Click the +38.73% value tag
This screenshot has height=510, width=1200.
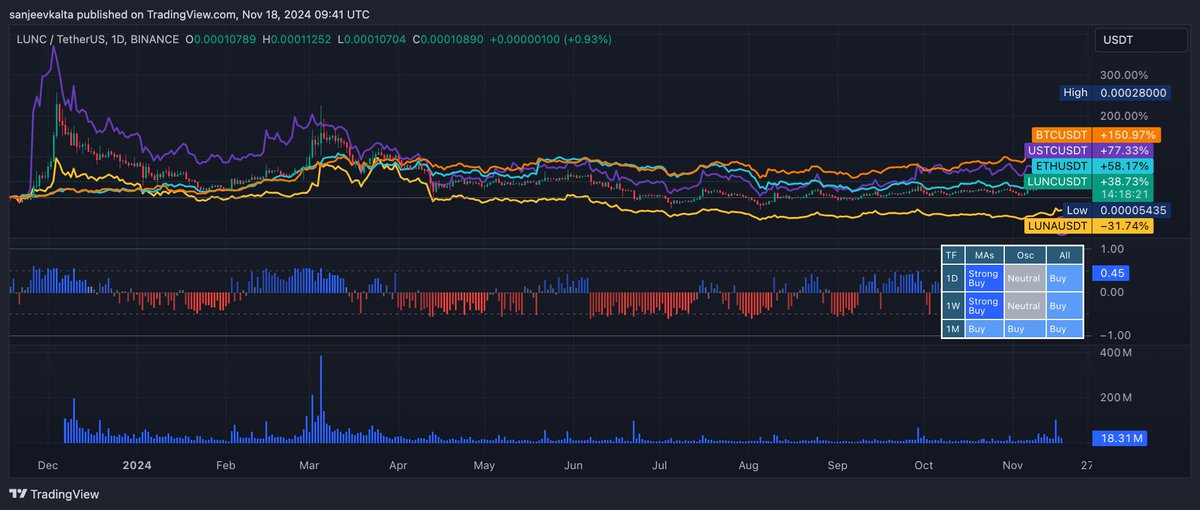(x=1122, y=181)
